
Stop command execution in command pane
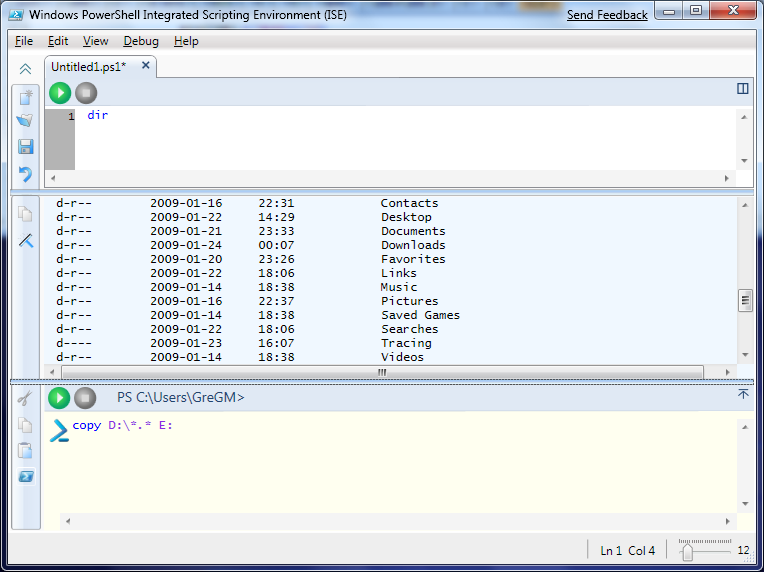pyautogui.click(x=85, y=398)
